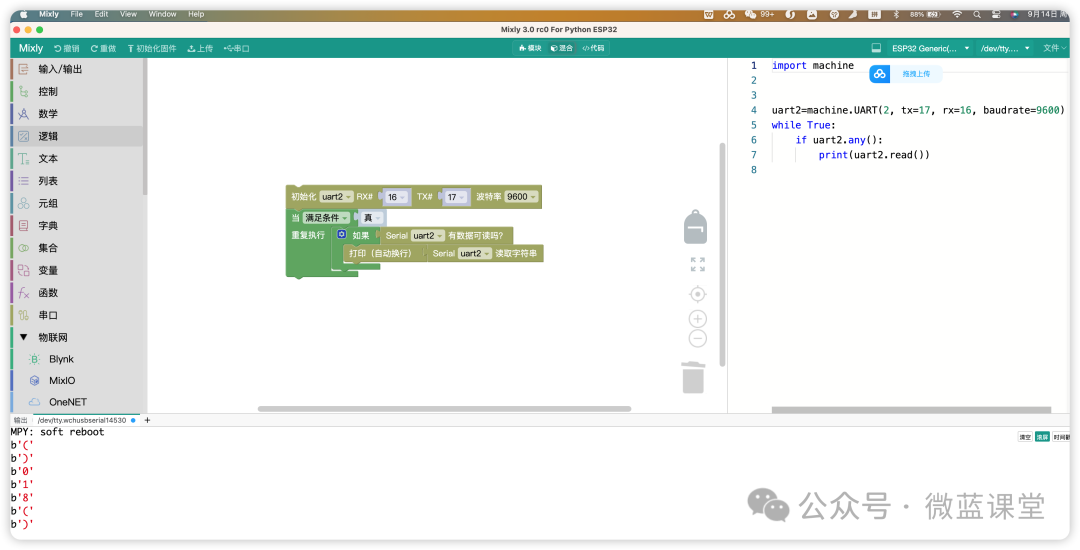Click the cloud upload icon in code panel
Screen dimensions: 1080x550
point(880,74)
